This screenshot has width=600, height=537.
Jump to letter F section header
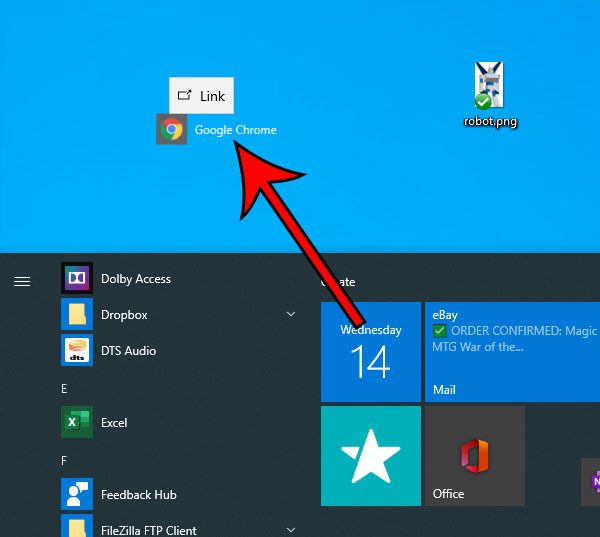[64, 460]
